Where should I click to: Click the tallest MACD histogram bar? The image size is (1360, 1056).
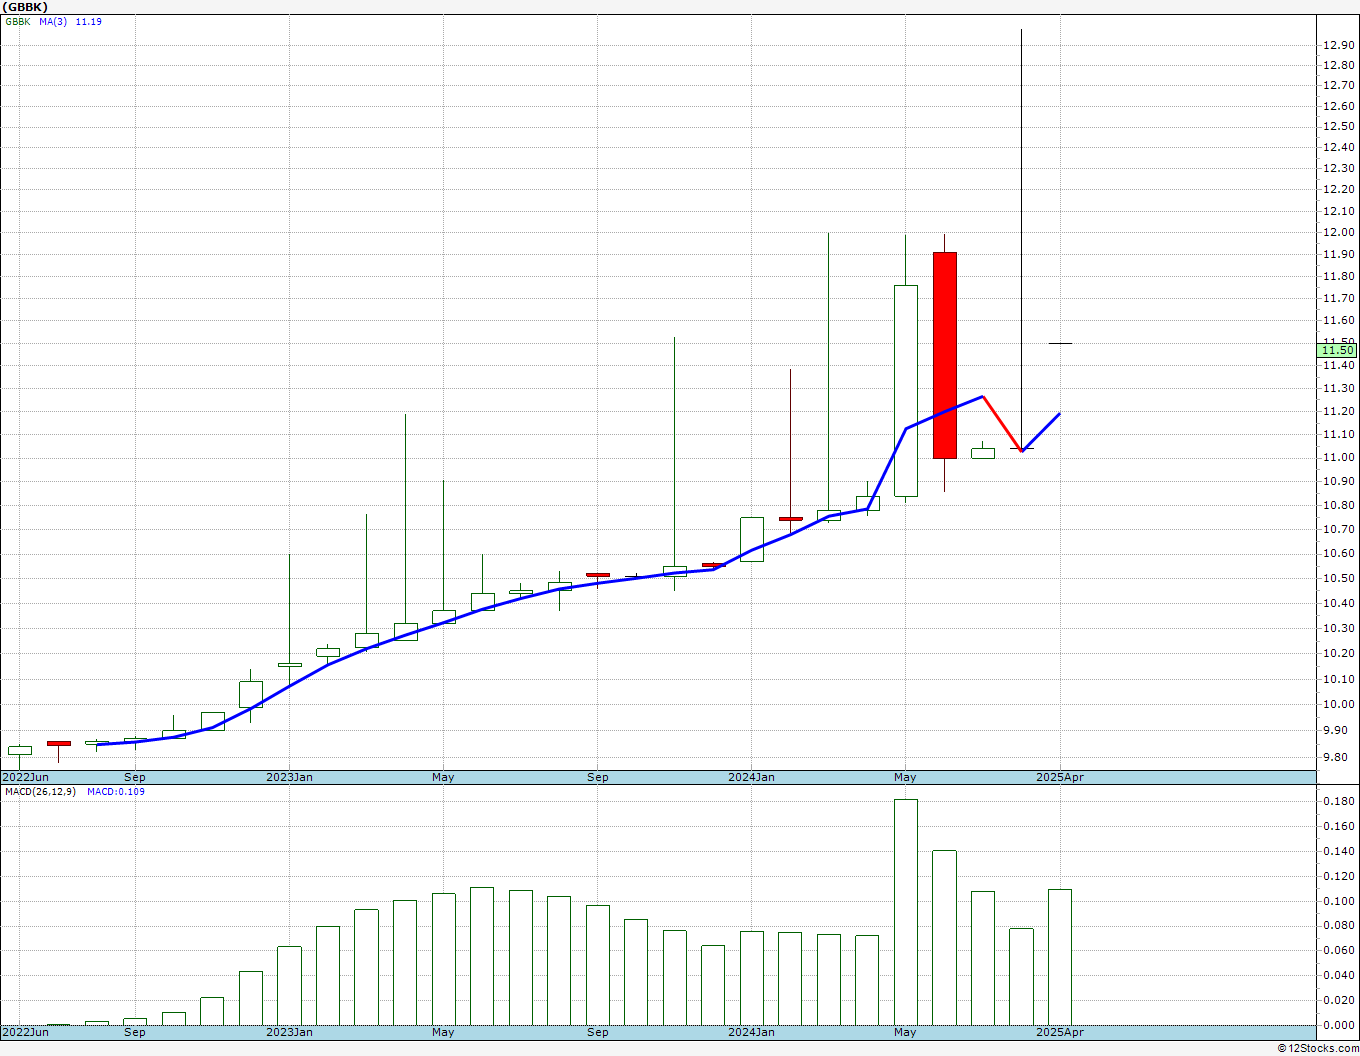[x=905, y=912]
